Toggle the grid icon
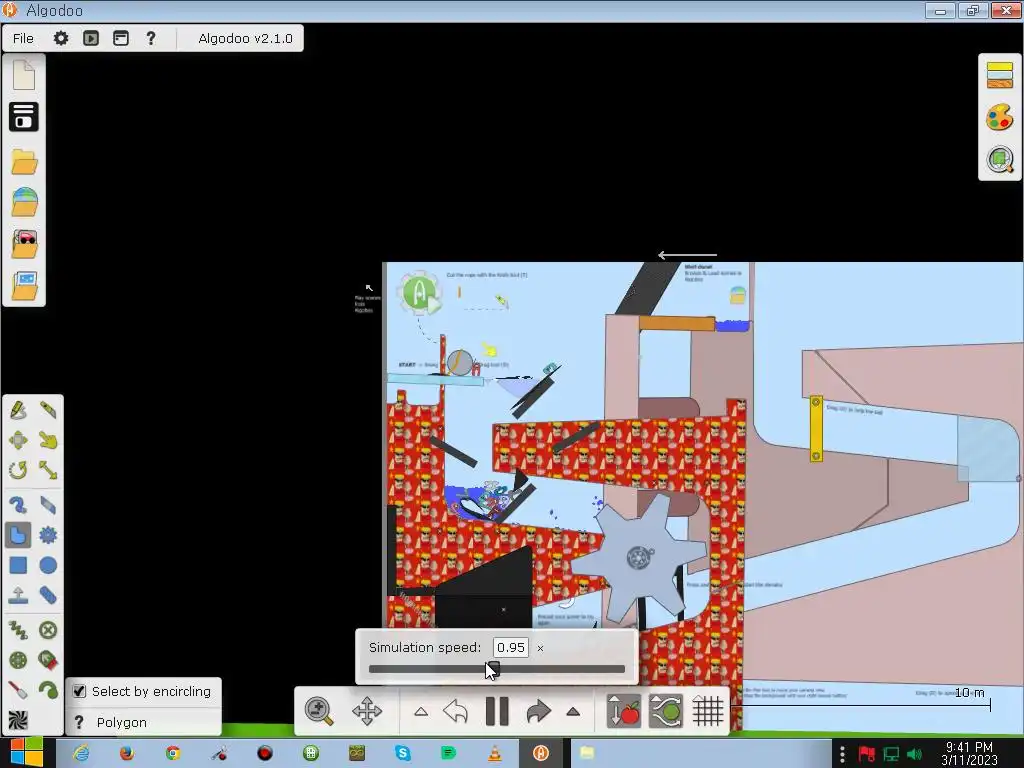Viewport: 1024px width, 768px height. click(x=708, y=711)
